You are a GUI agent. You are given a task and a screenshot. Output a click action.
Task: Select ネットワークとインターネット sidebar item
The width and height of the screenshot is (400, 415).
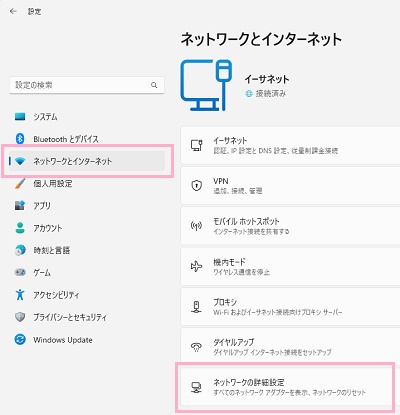tap(87, 161)
